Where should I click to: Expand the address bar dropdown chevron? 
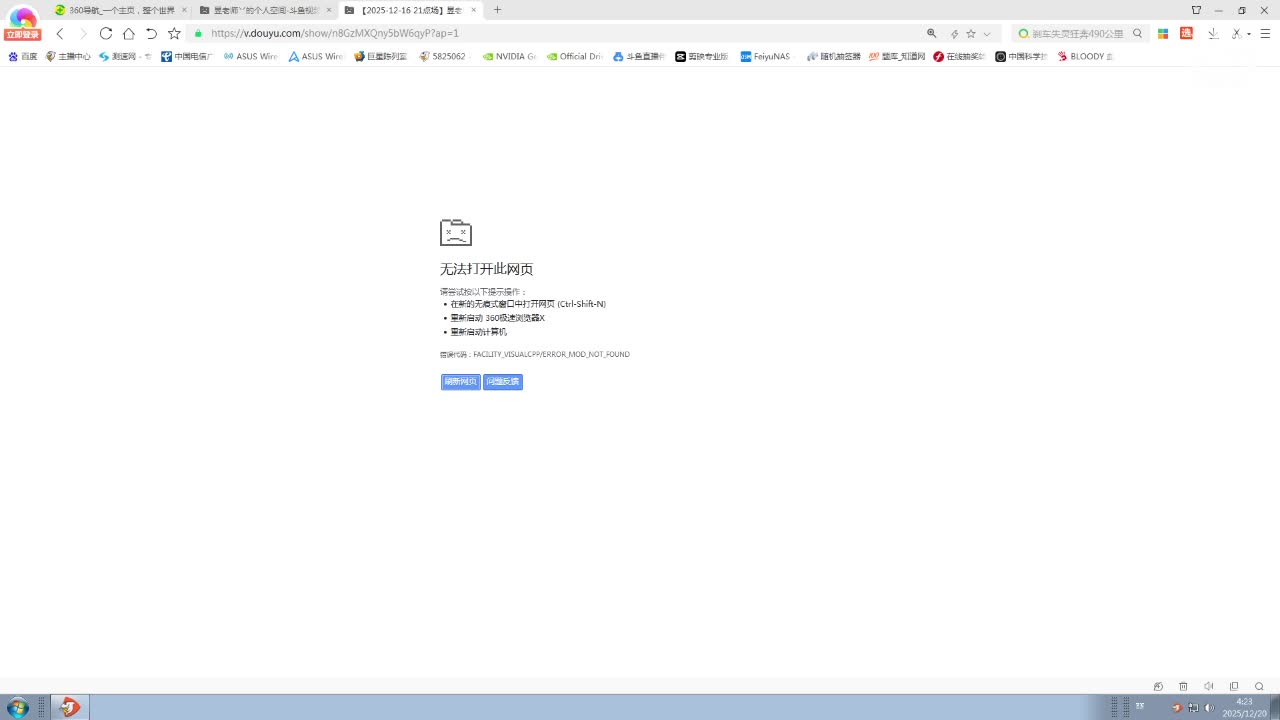pos(987,33)
